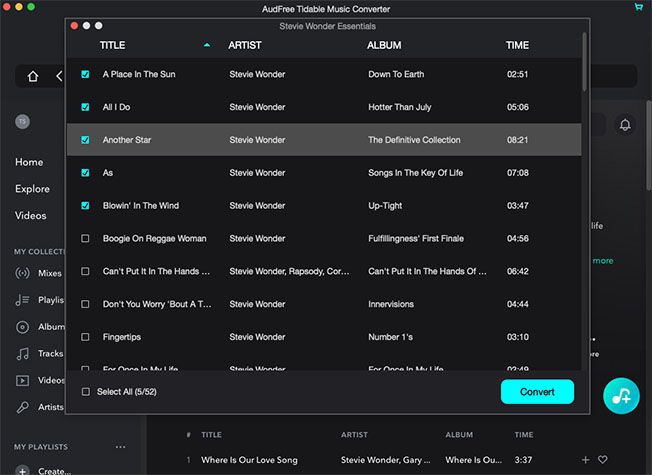Click the add music floating button
The width and height of the screenshot is (652, 475).
click(x=621, y=396)
